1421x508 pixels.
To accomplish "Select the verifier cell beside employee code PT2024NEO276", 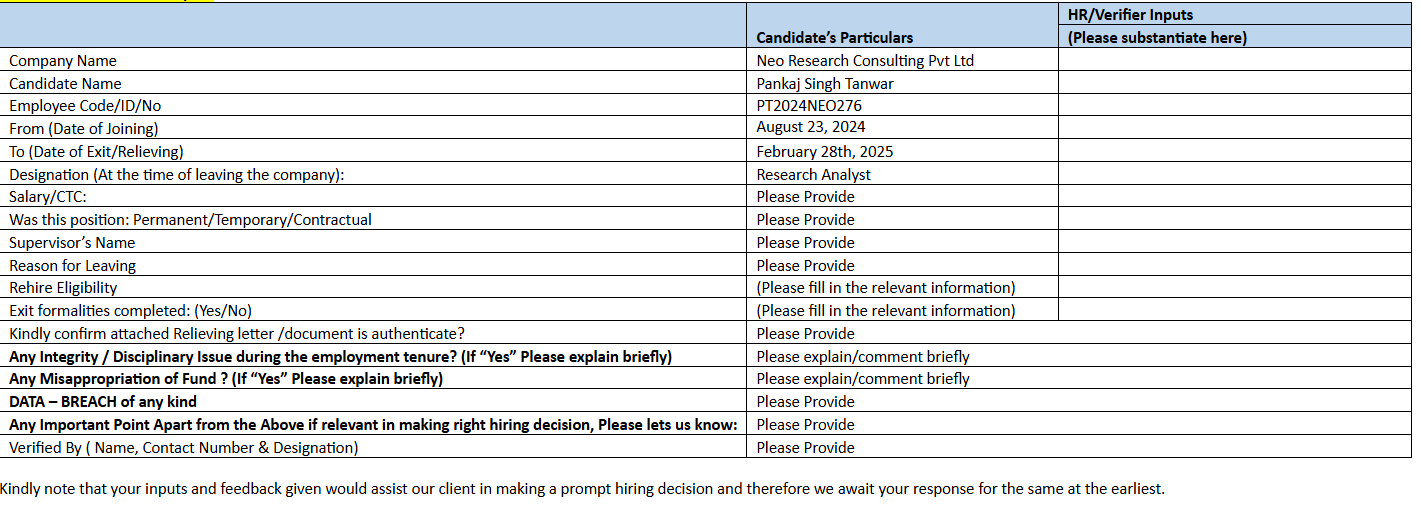I will pos(1234,106).
